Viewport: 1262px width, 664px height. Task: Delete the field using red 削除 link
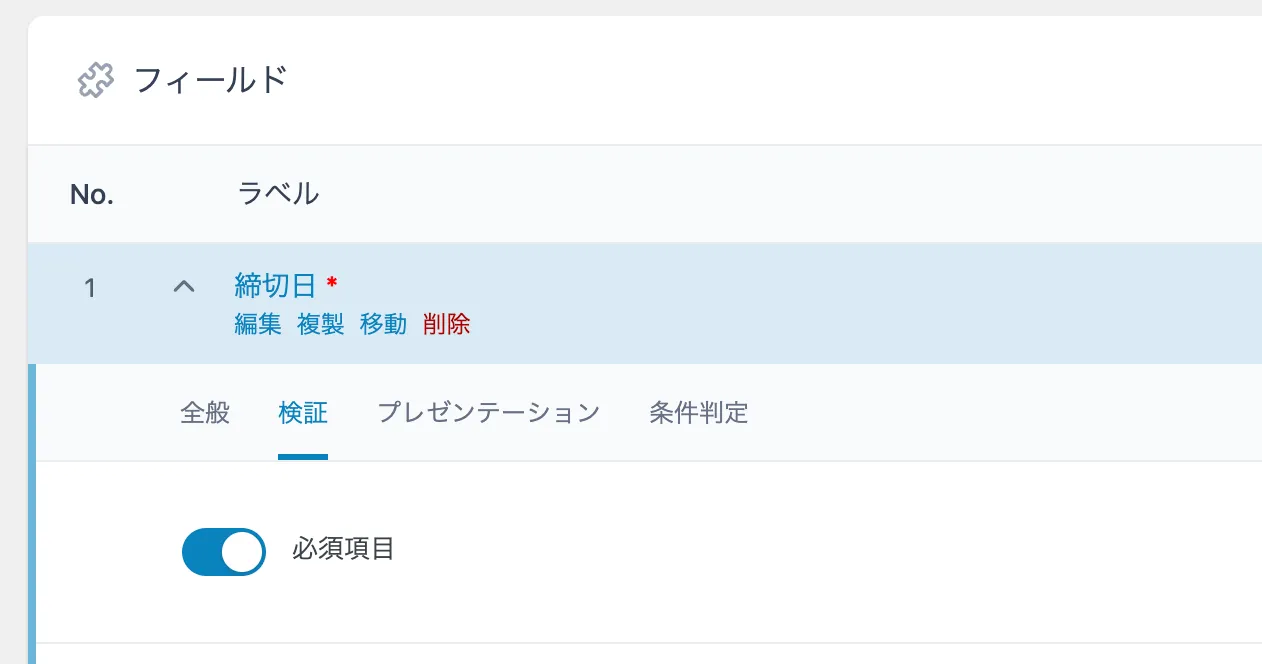coord(446,324)
